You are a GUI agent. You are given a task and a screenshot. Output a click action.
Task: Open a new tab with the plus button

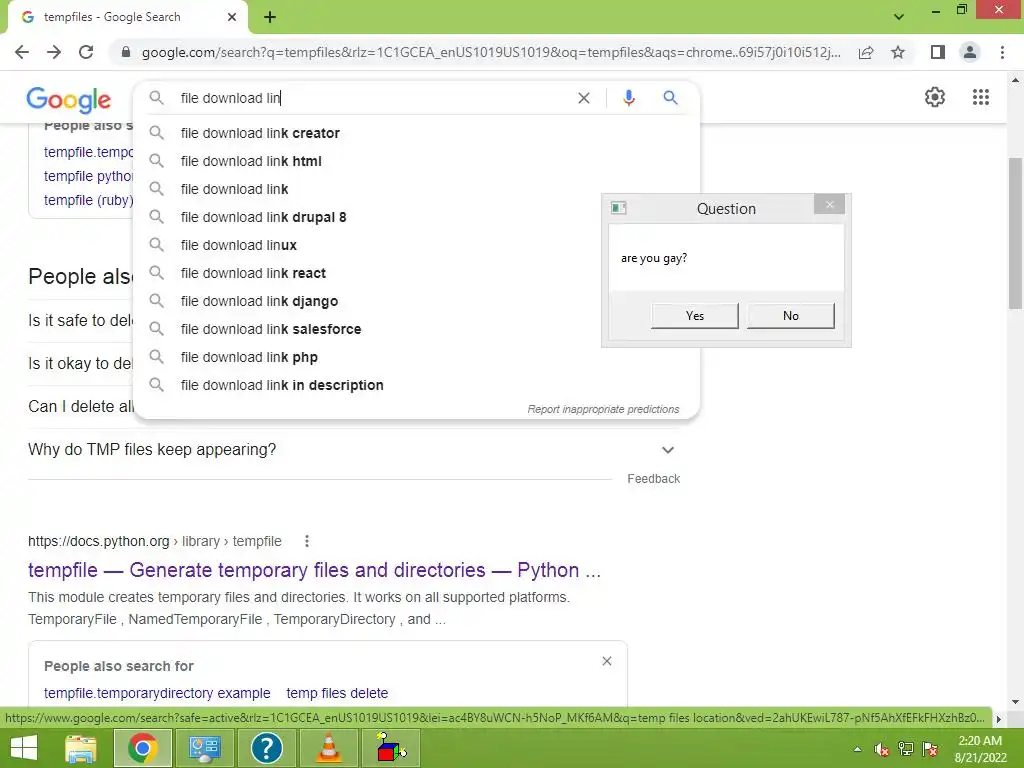tap(270, 17)
